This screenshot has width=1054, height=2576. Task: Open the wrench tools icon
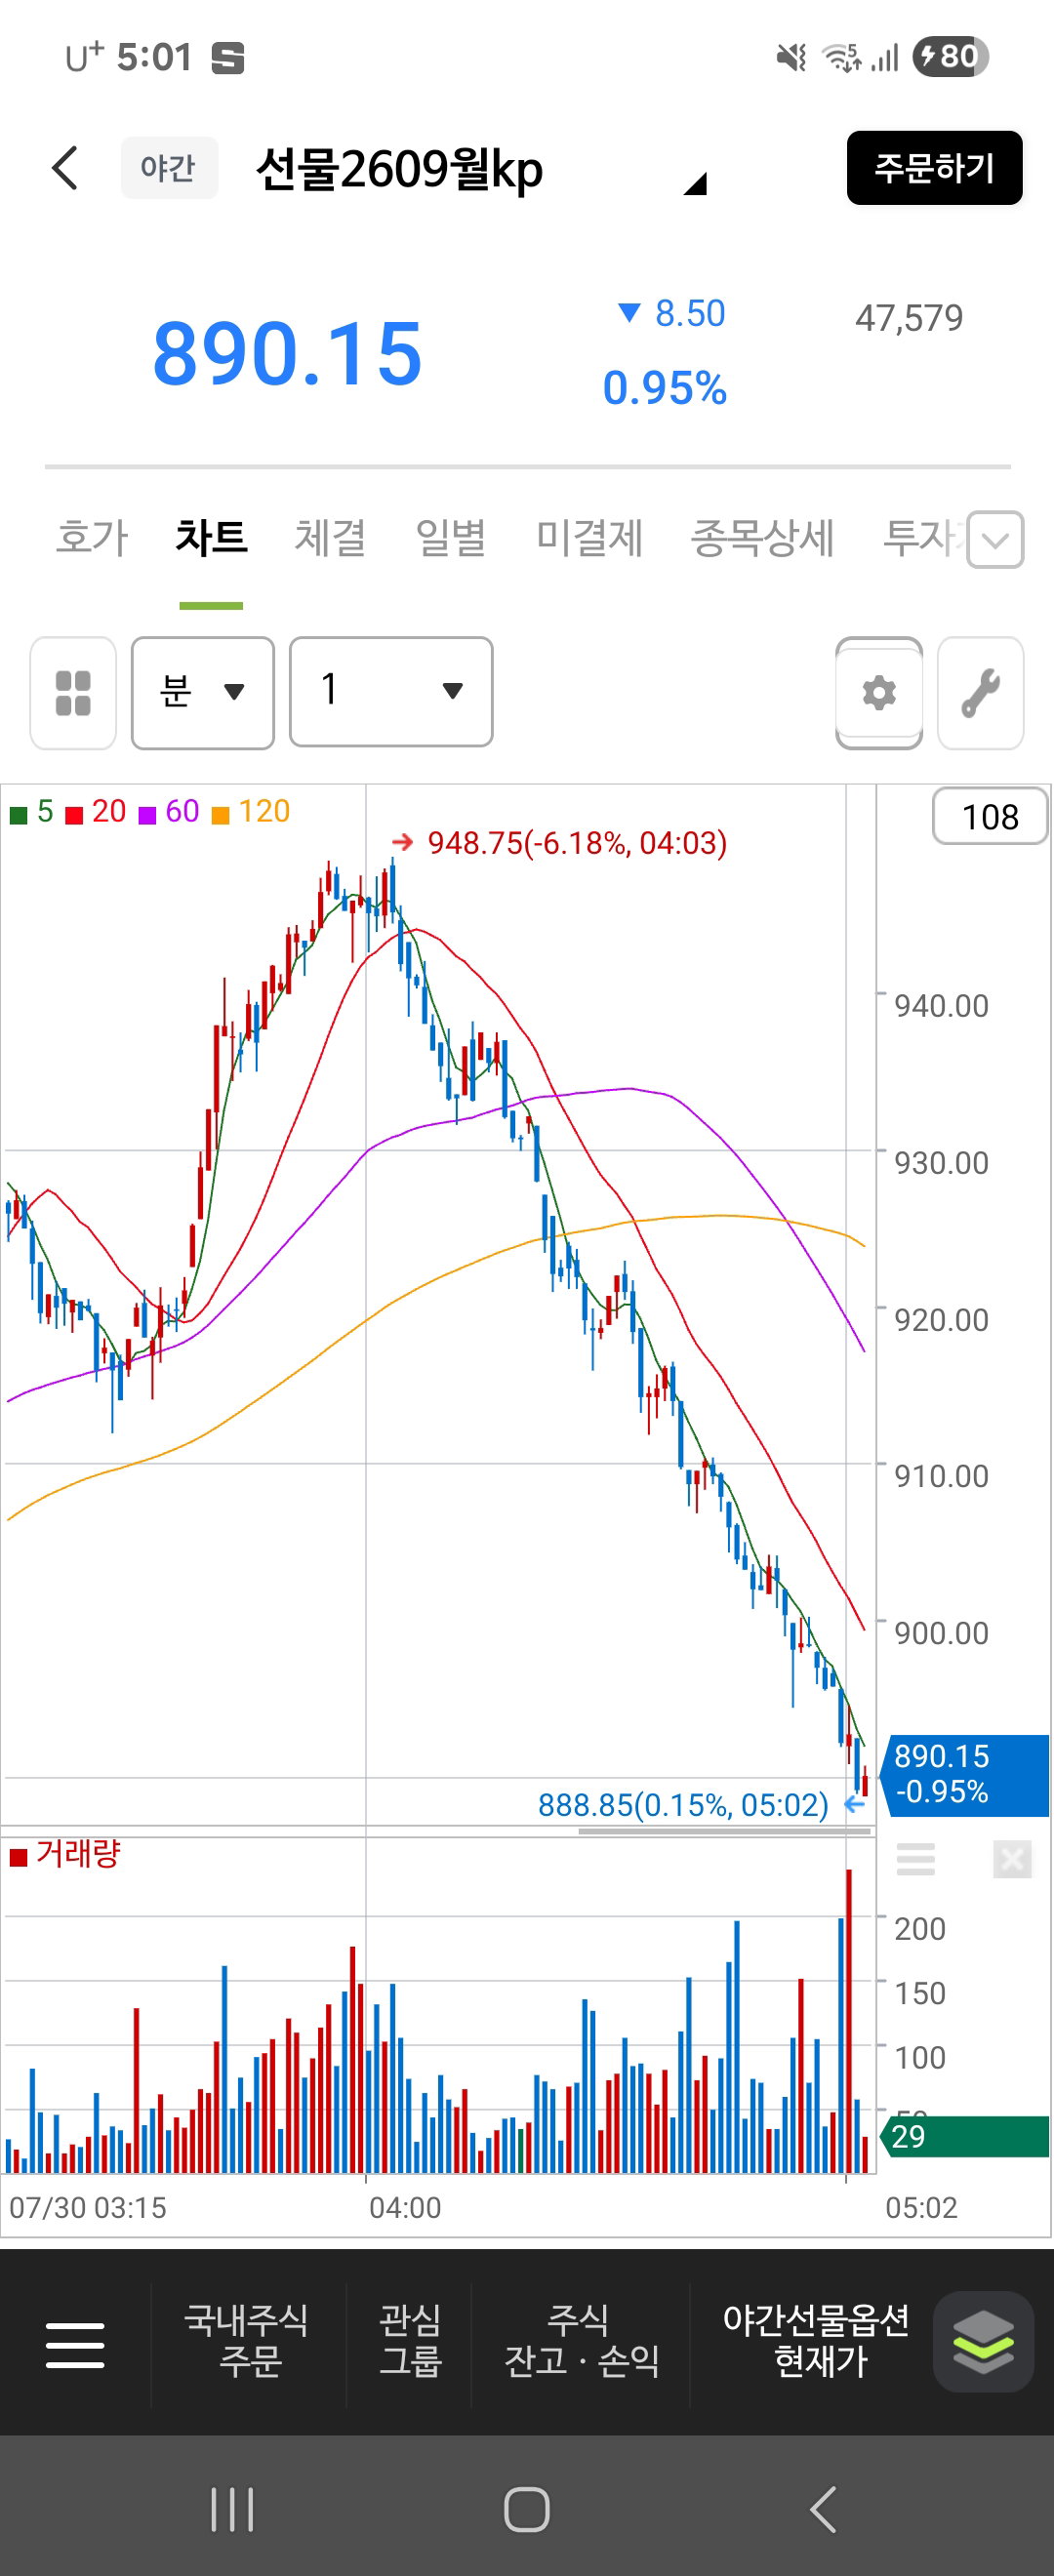pyautogui.click(x=980, y=693)
